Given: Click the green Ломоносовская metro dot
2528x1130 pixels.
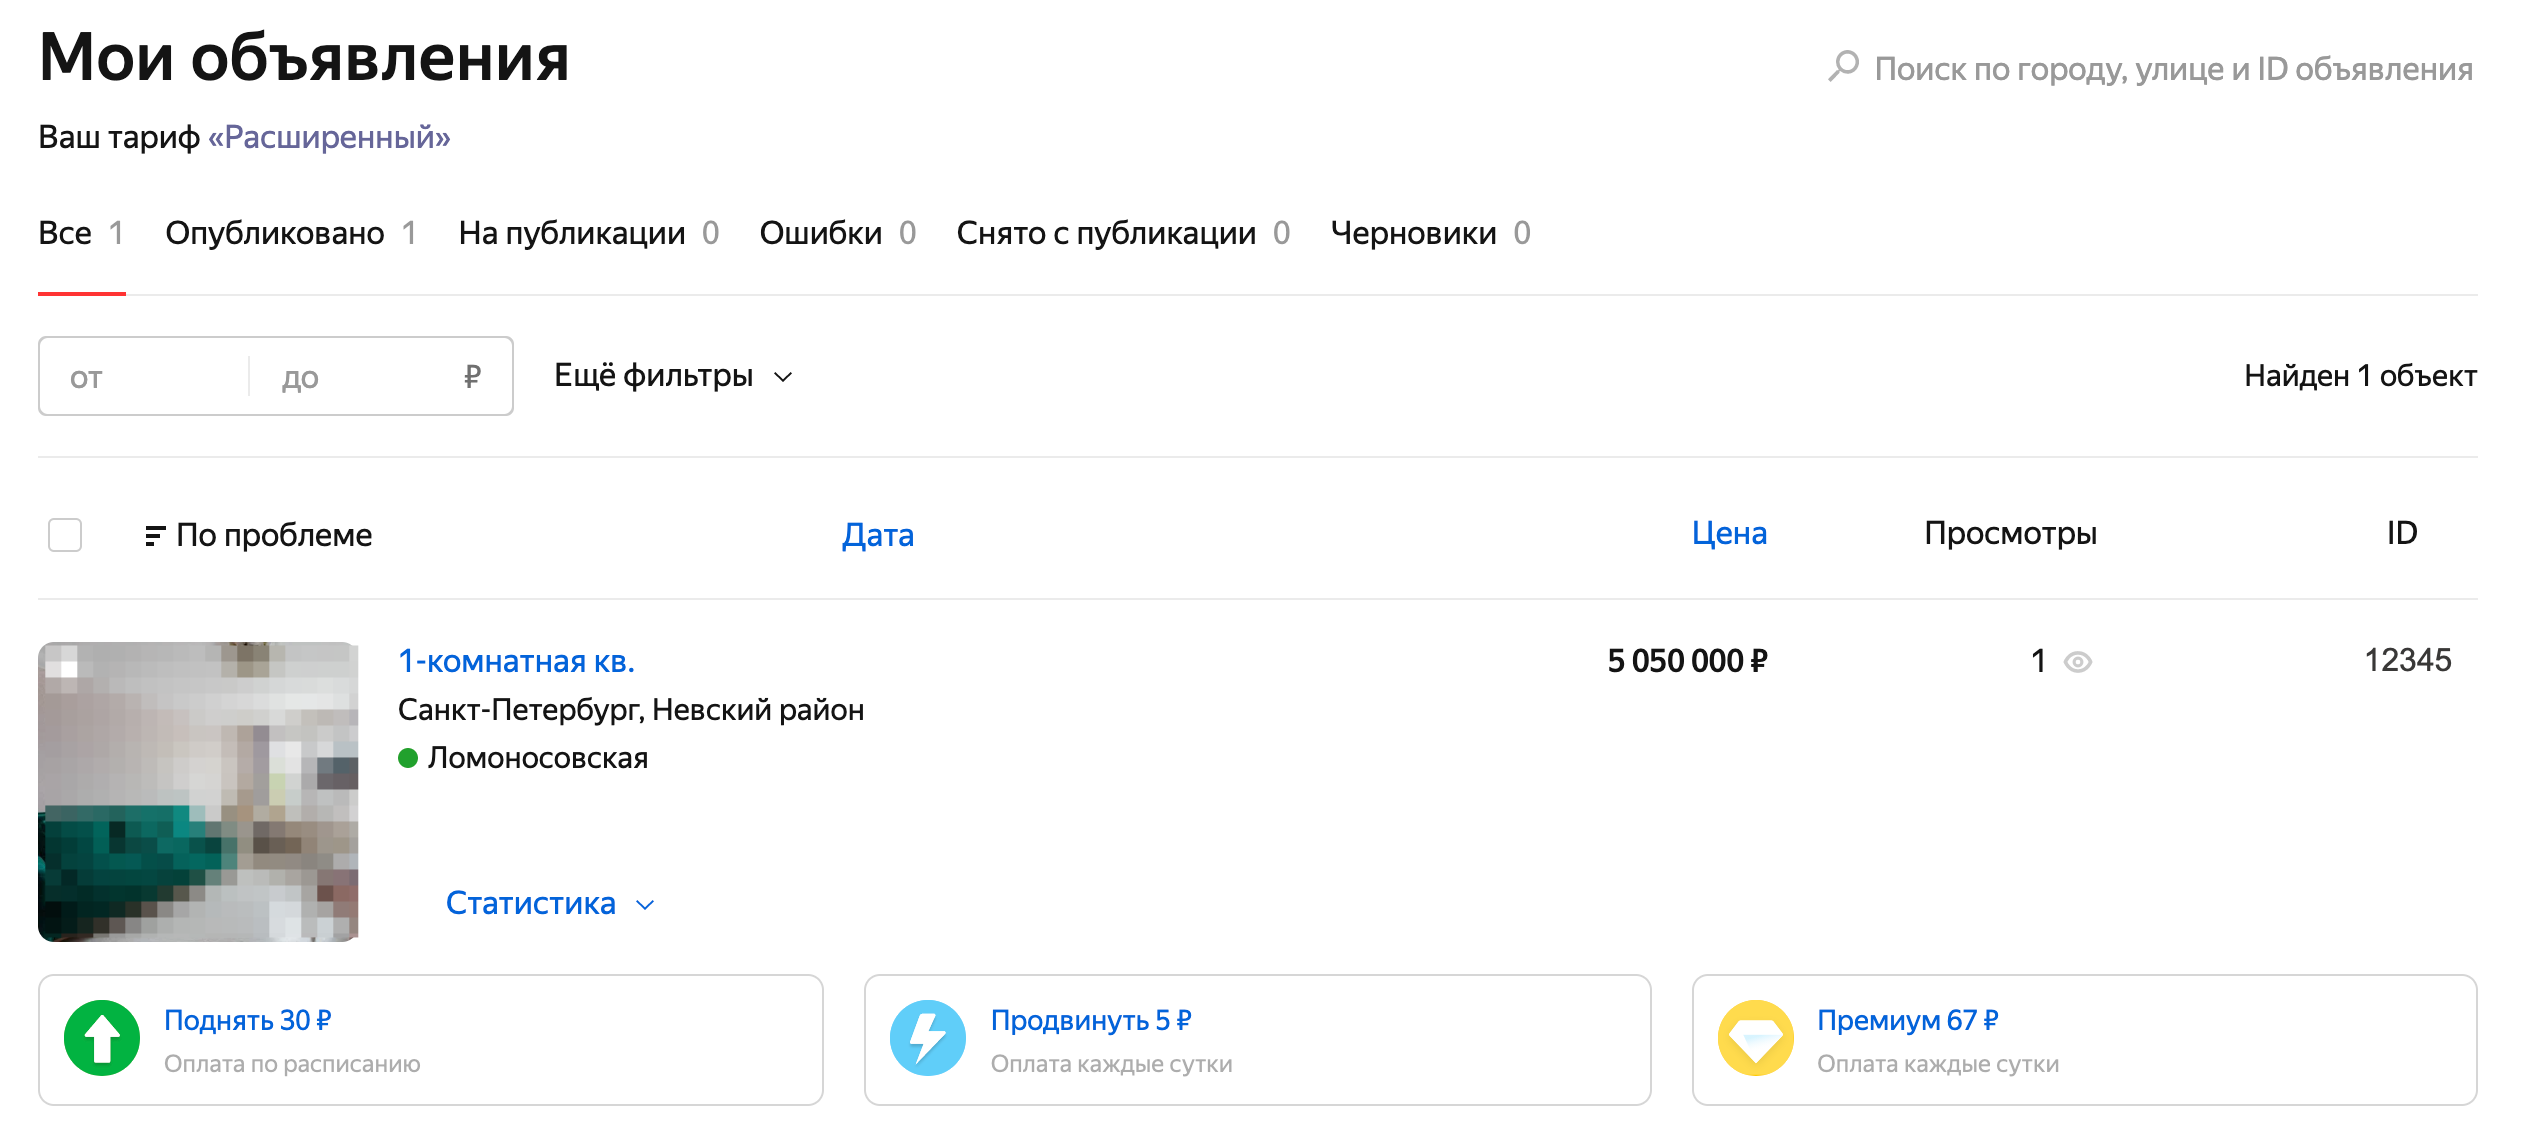Looking at the screenshot, I should 408,758.
